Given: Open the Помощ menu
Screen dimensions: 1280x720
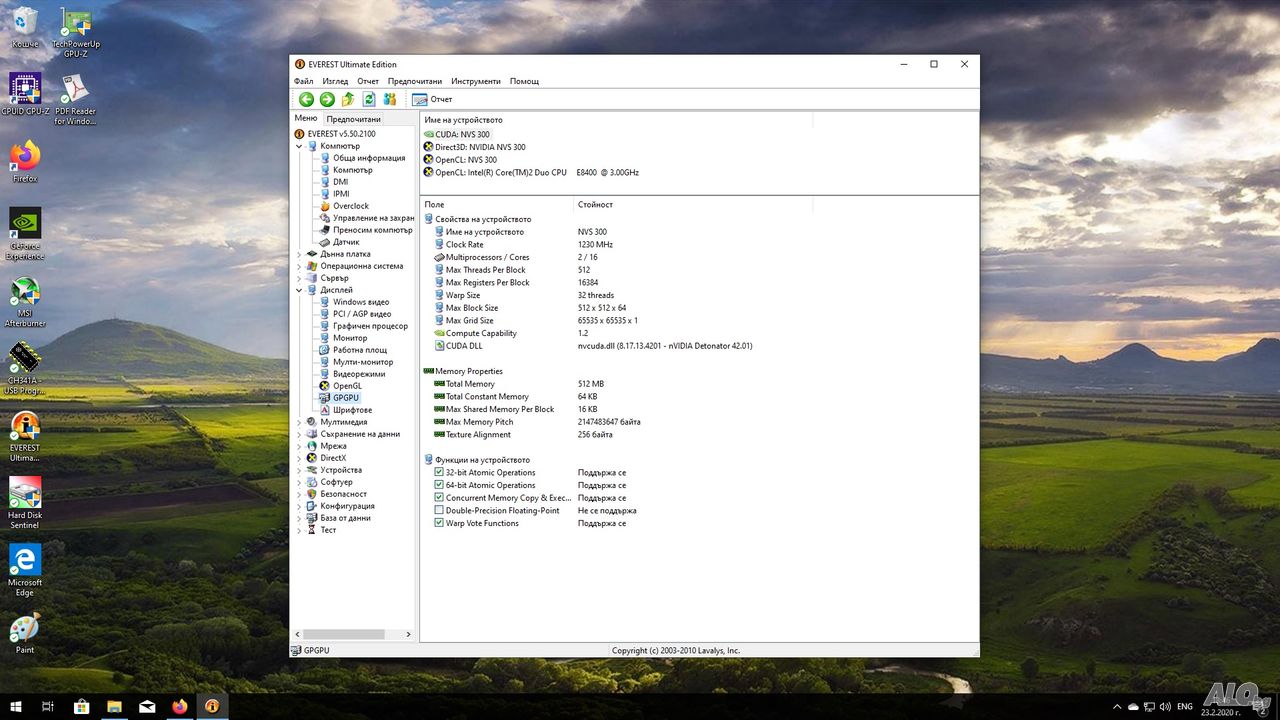Looking at the screenshot, I should (524, 81).
